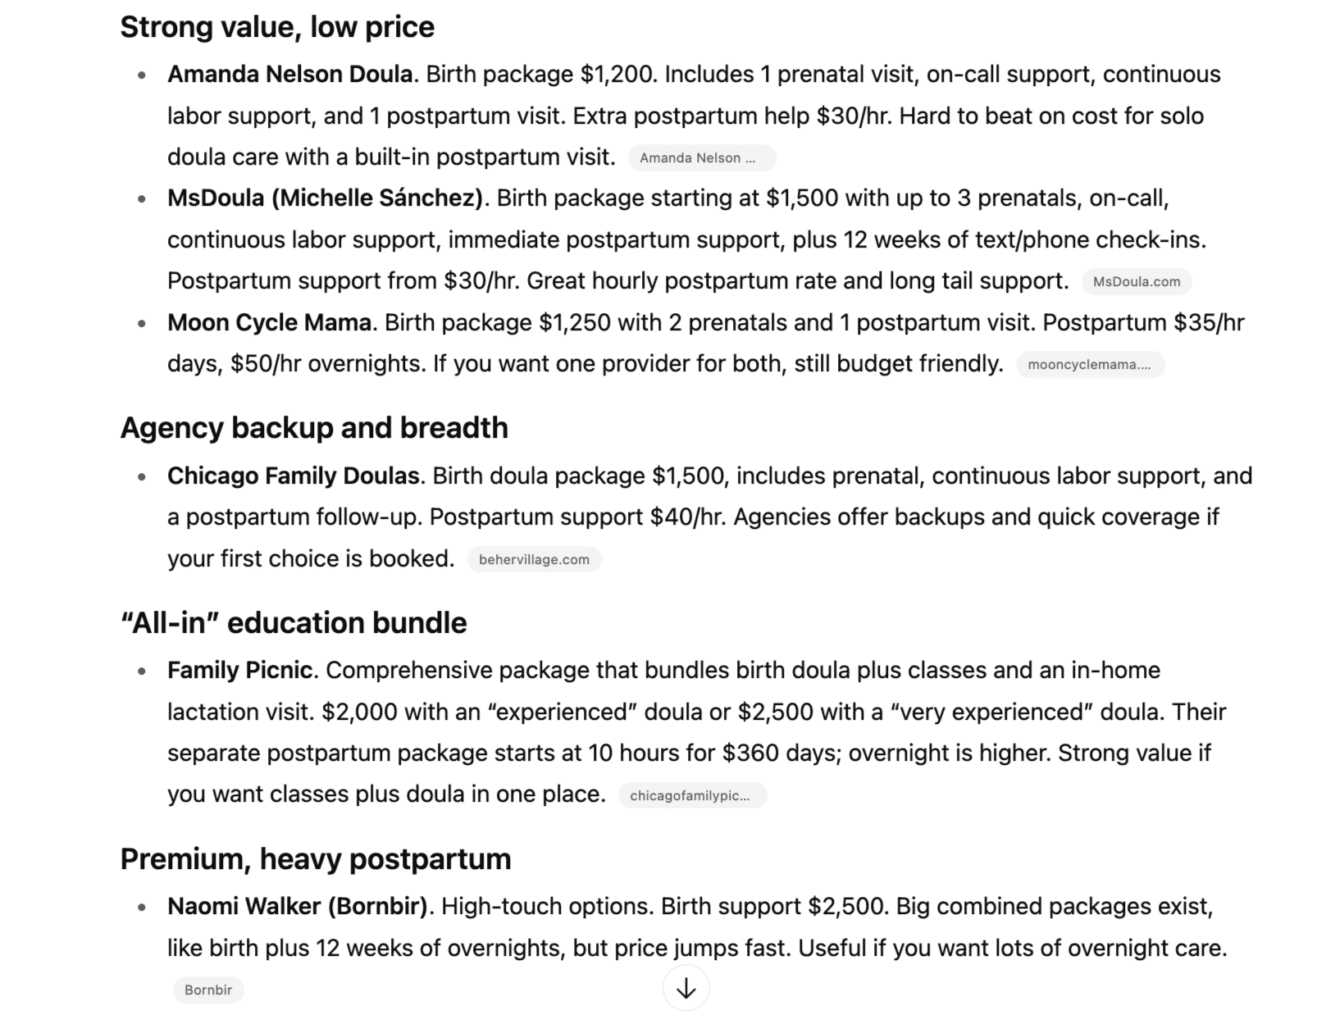Click the bold "Naomi Walker (Bornbir)" name
Viewport: 1326px width, 1024px height.
pos(297,907)
